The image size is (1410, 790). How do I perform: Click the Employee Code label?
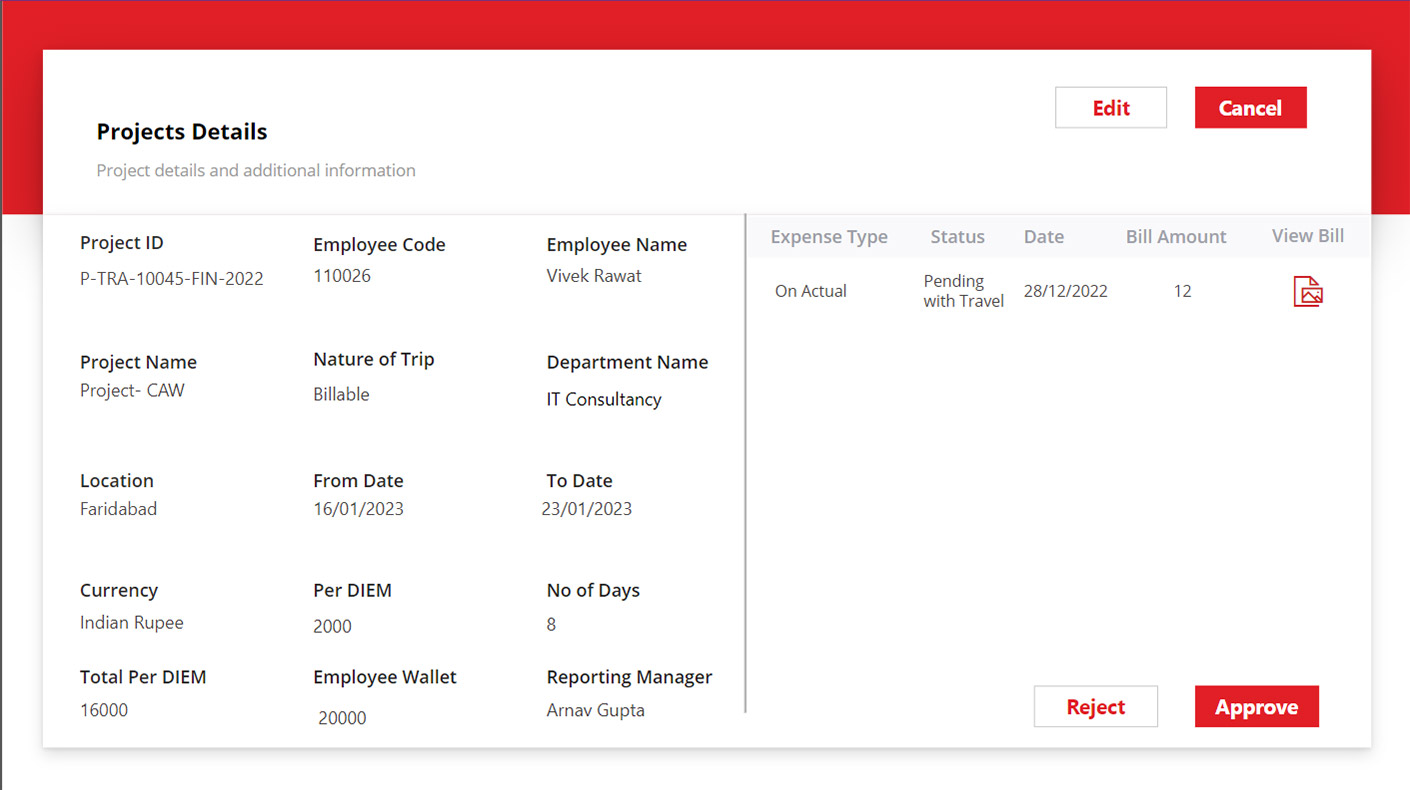379,245
